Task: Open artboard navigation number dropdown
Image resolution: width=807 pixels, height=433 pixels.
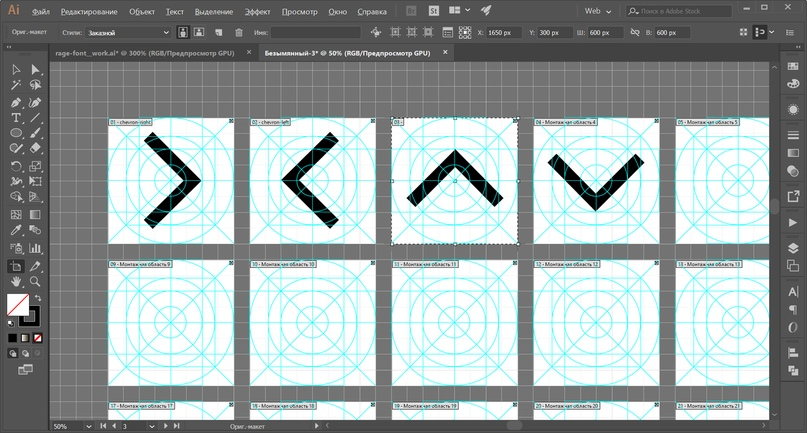Action: tap(152, 426)
